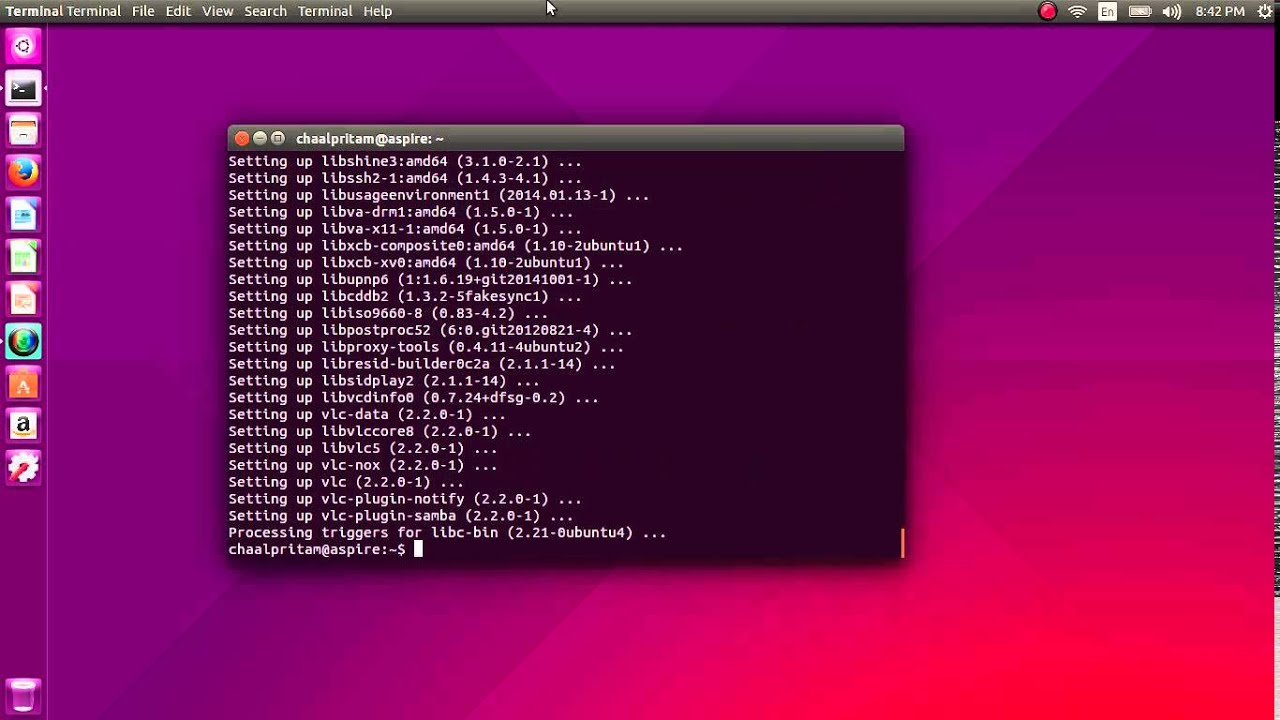Image resolution: width=1280 pixels, height=720 pixels.
Task: Open the Wi-Fi network indicator
Action: pyautogui.click(x=1077, y=11)
